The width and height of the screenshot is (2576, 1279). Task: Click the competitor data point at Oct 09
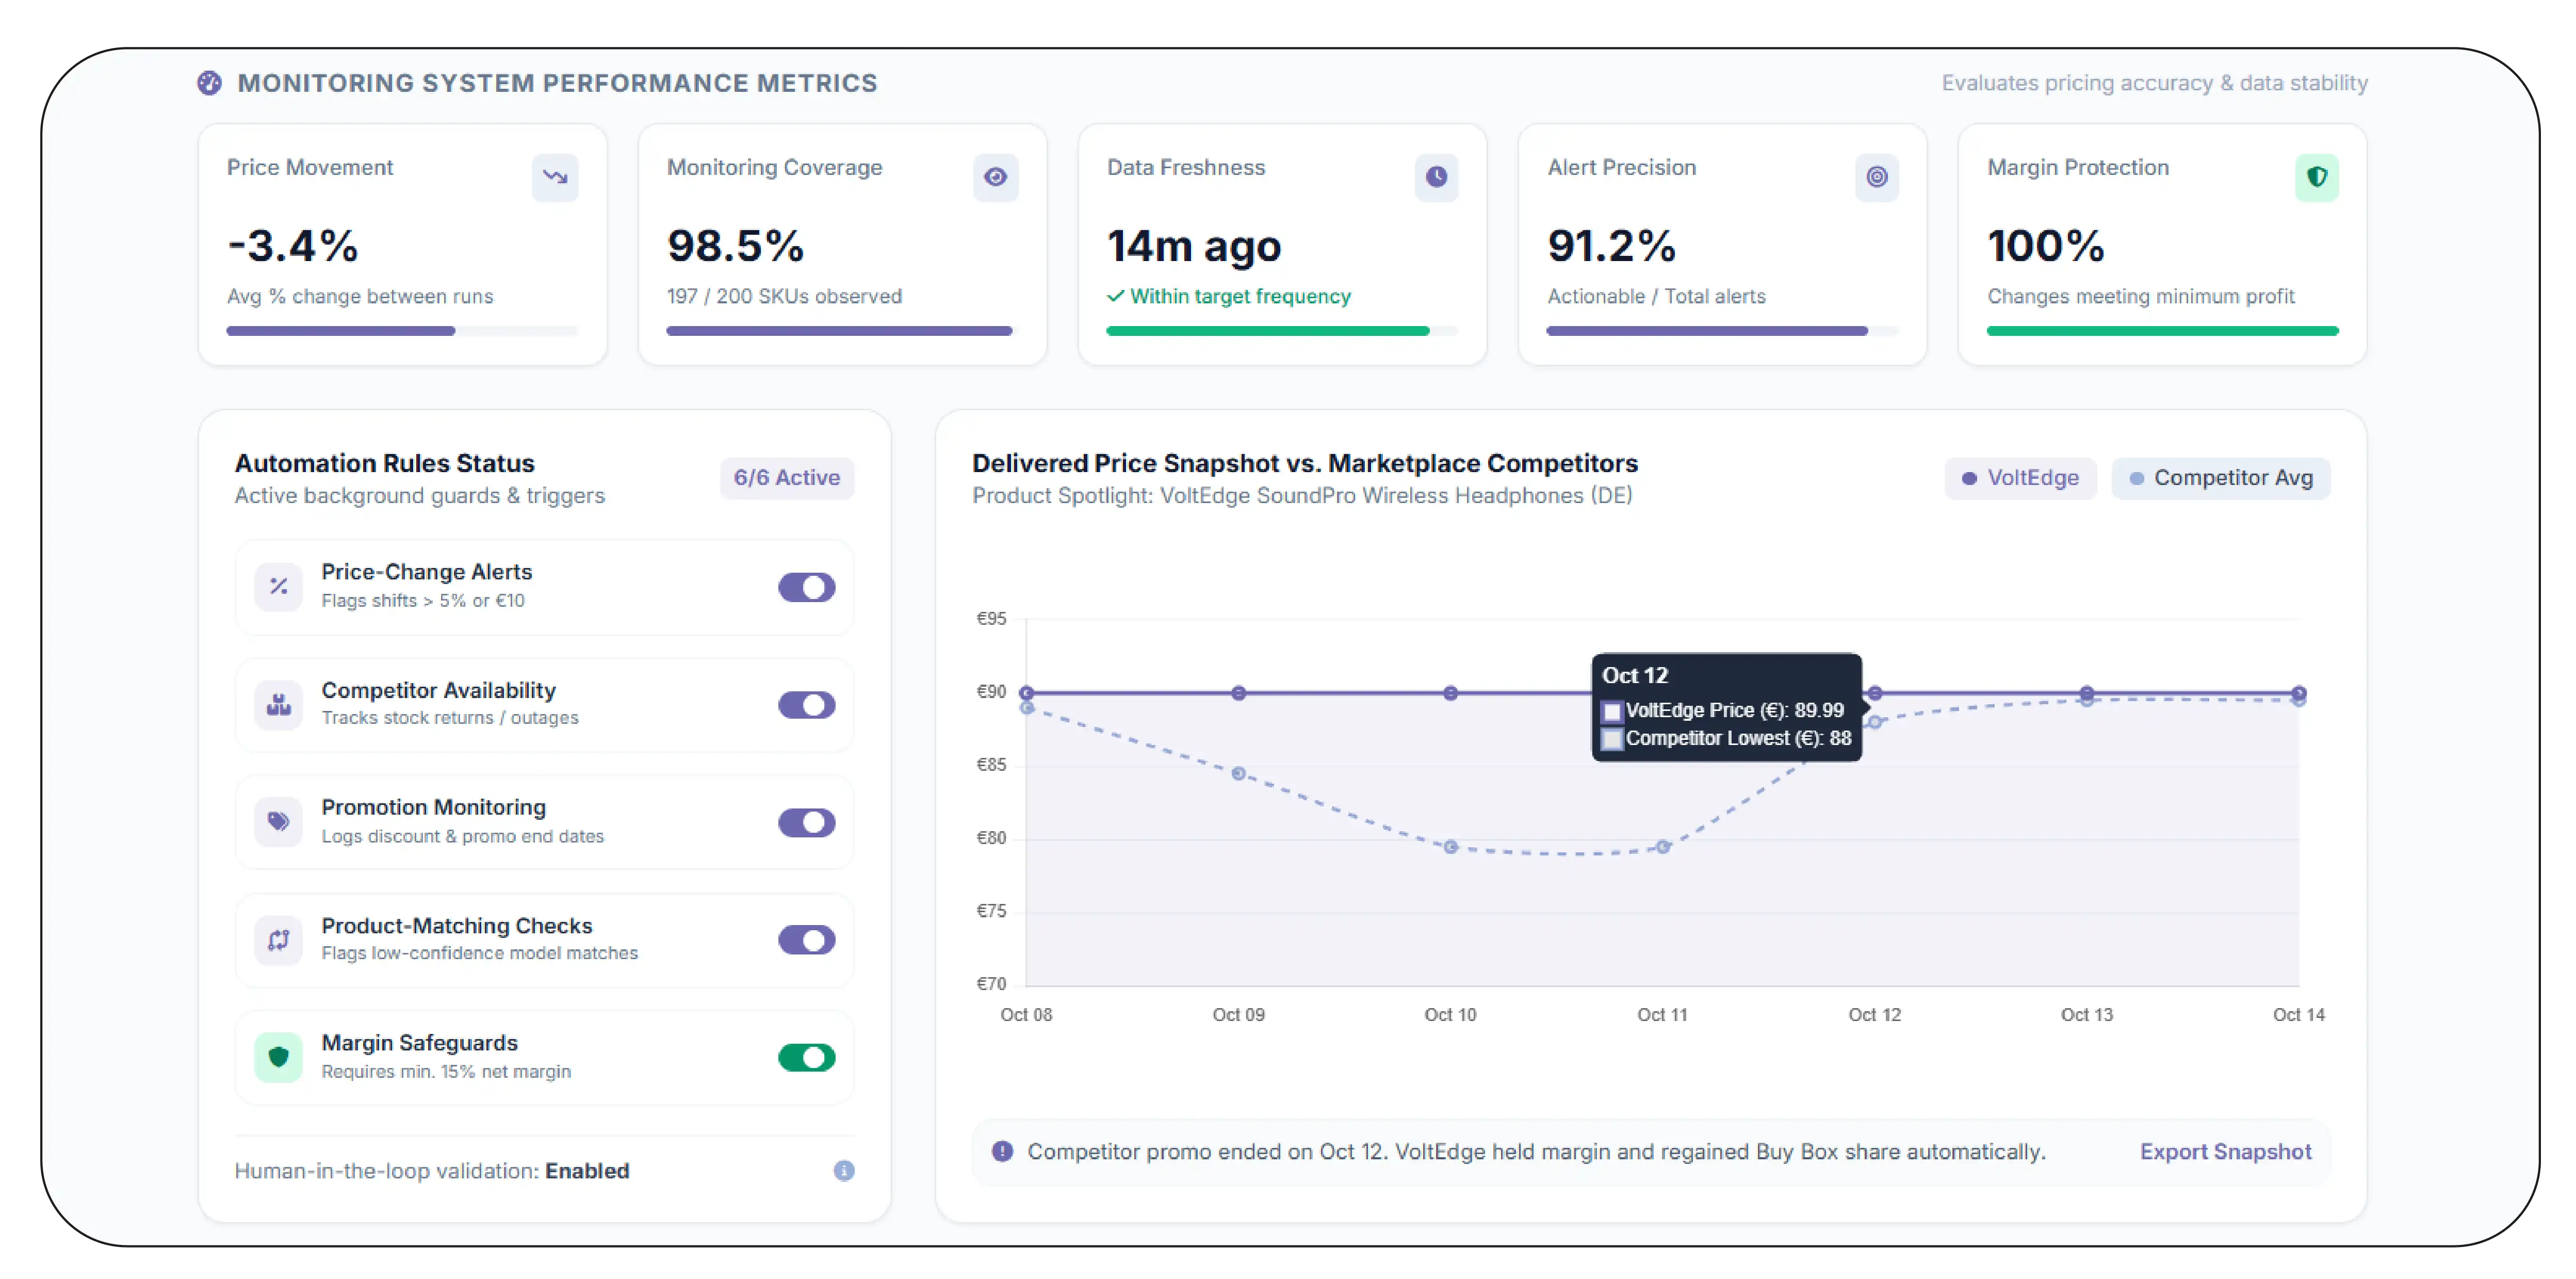click(x=1238, y=773)
